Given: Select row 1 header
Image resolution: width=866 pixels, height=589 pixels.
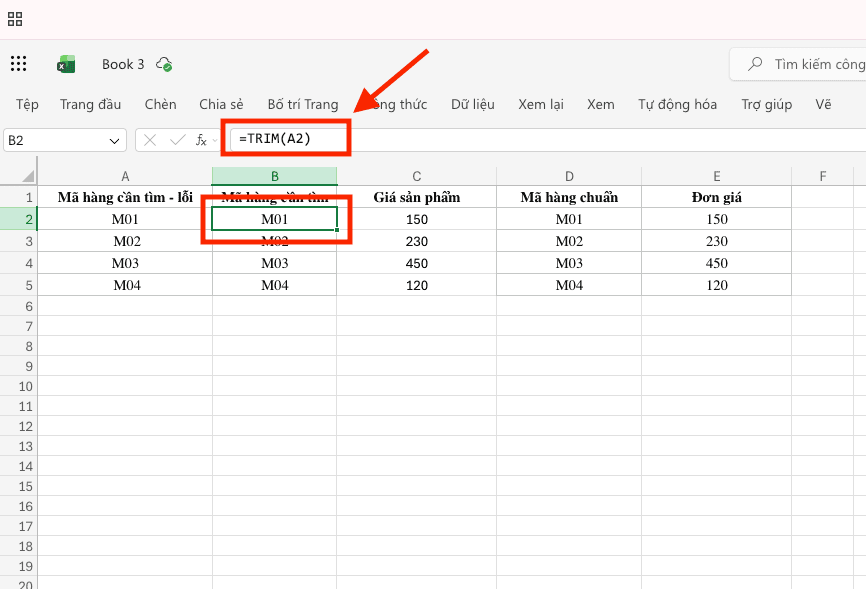Looking at the screenshot, I should [x=19, y=197].
